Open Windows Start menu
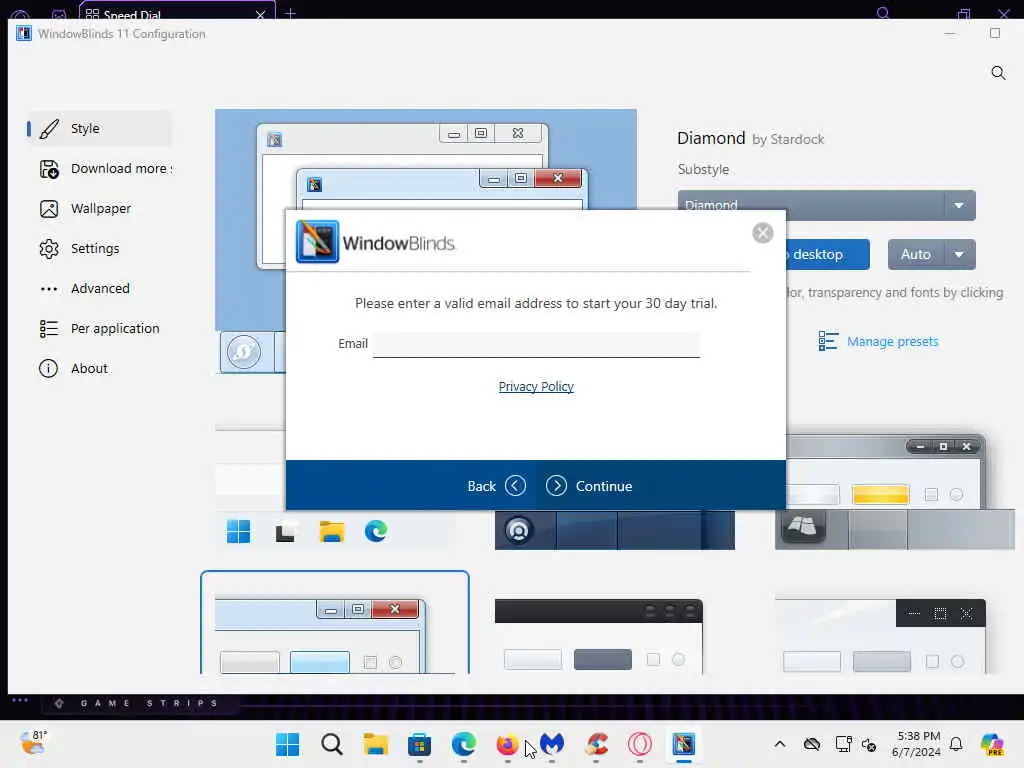The image size is (1024, 768). (287, 744)
